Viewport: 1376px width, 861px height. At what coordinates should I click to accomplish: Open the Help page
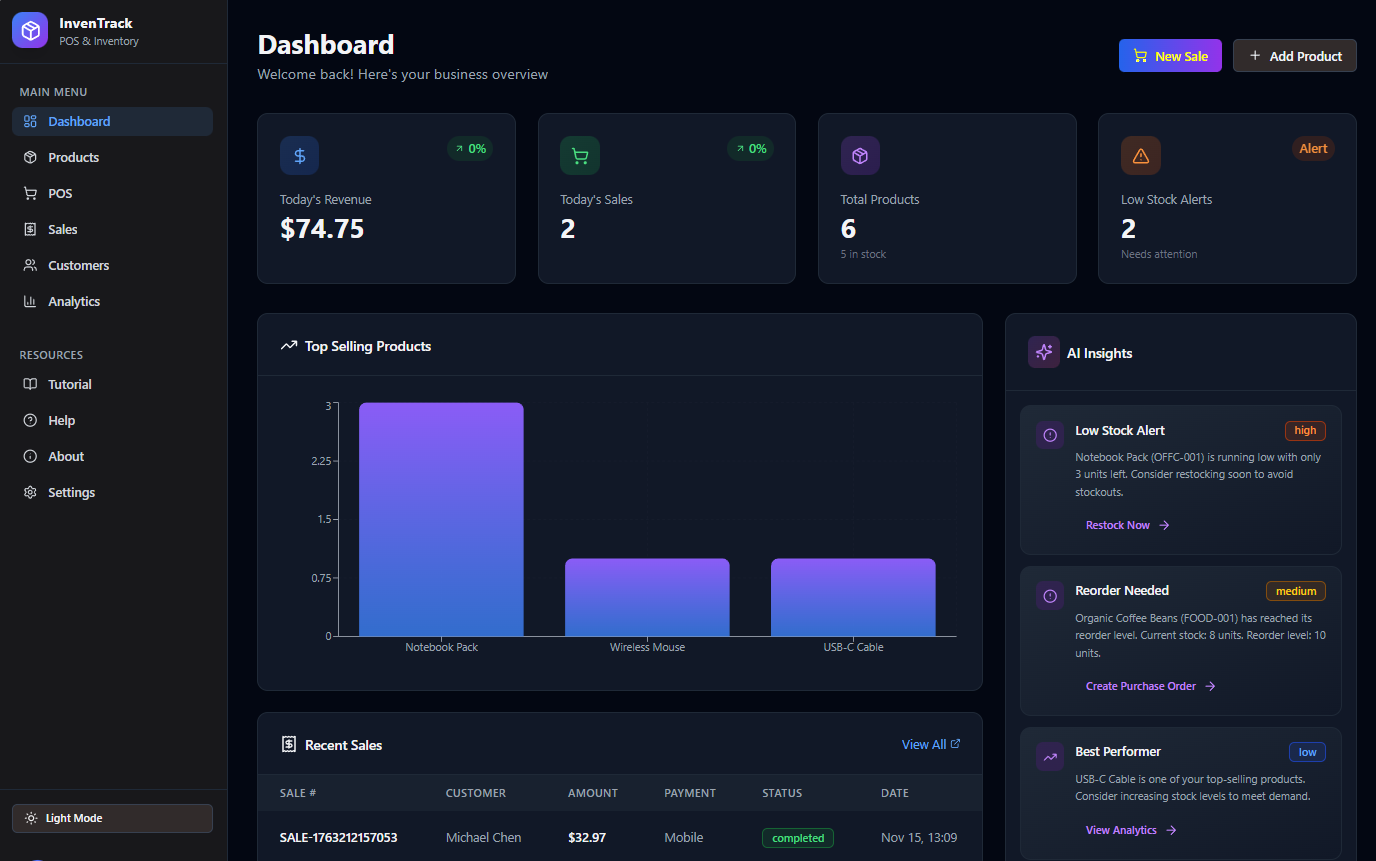pos(112,420)
